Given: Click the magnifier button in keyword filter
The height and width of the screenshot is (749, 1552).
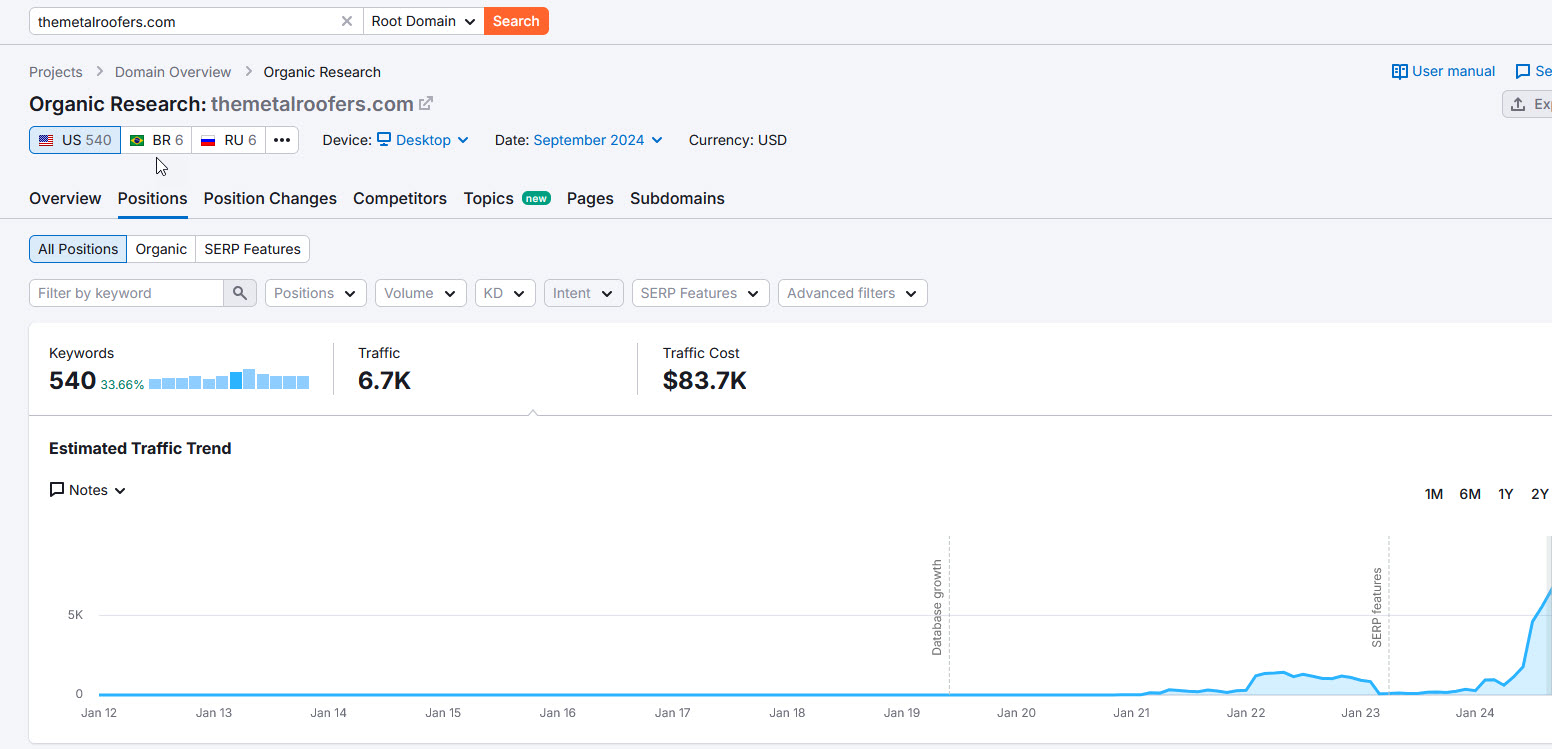Looking at the screenshot, I should click(240, 293).
